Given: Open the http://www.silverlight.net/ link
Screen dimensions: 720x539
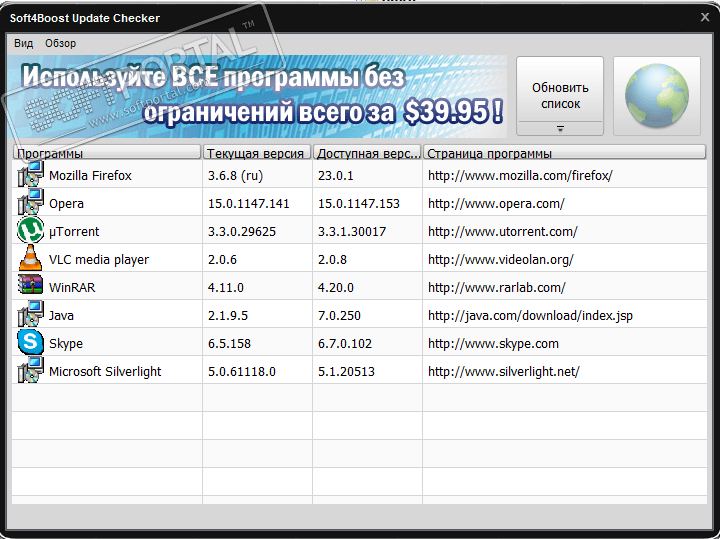Looking at the screenshot, I should 504,371.
